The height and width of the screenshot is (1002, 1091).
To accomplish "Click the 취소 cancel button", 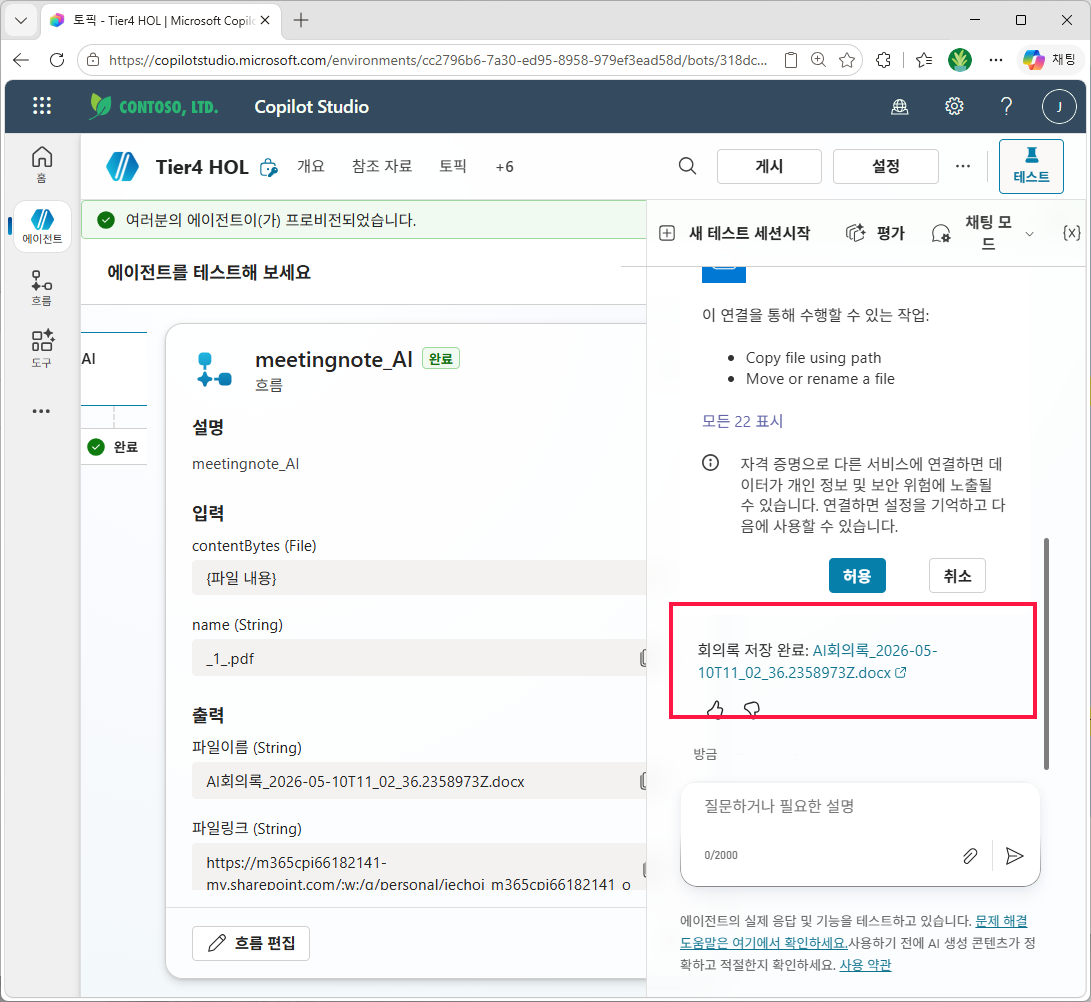I will (x=957, y=575).
